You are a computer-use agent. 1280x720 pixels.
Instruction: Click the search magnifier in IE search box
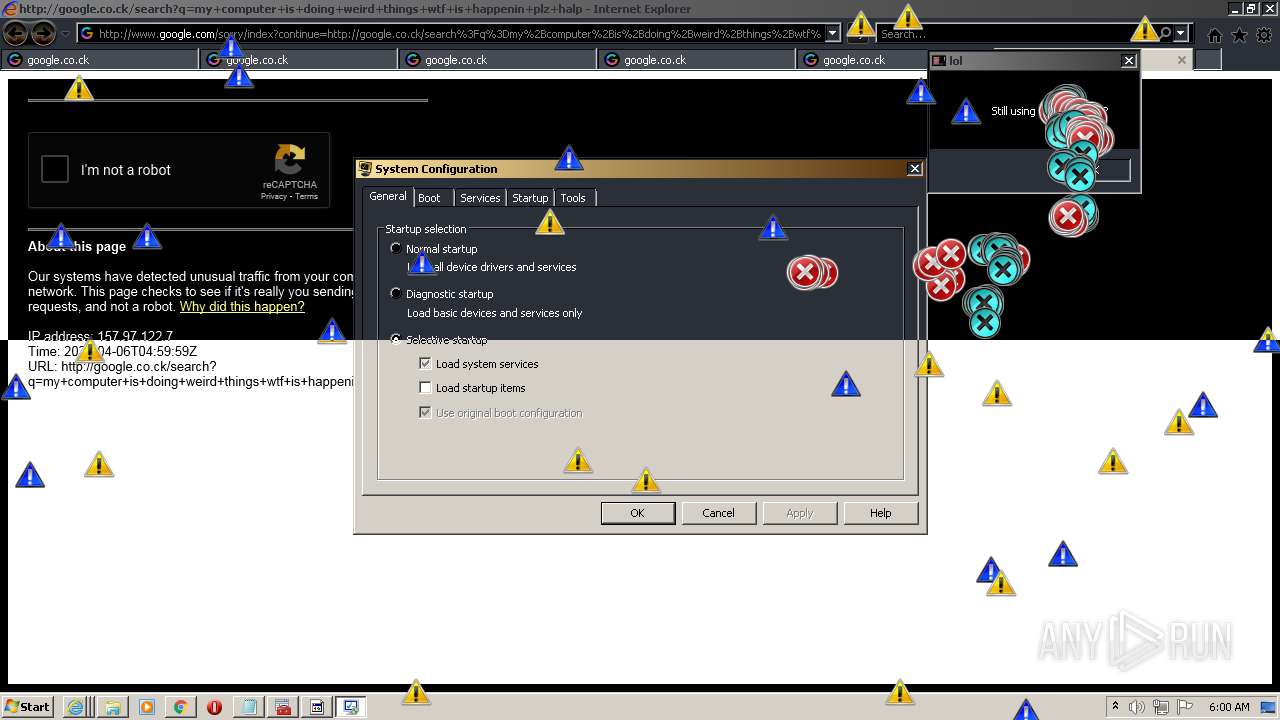[1164, 34]
